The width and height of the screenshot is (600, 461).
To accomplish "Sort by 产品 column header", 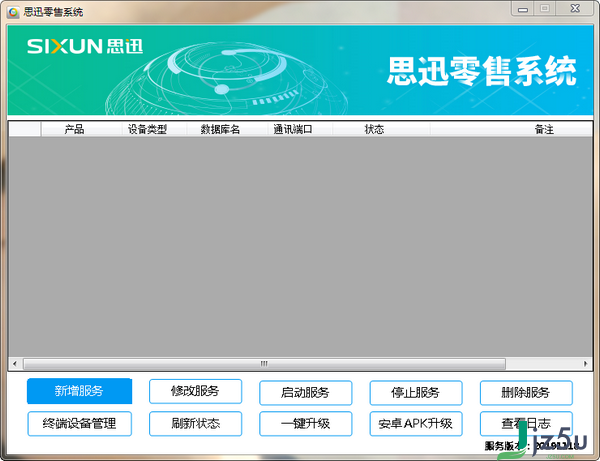I will tap(82, 129).
